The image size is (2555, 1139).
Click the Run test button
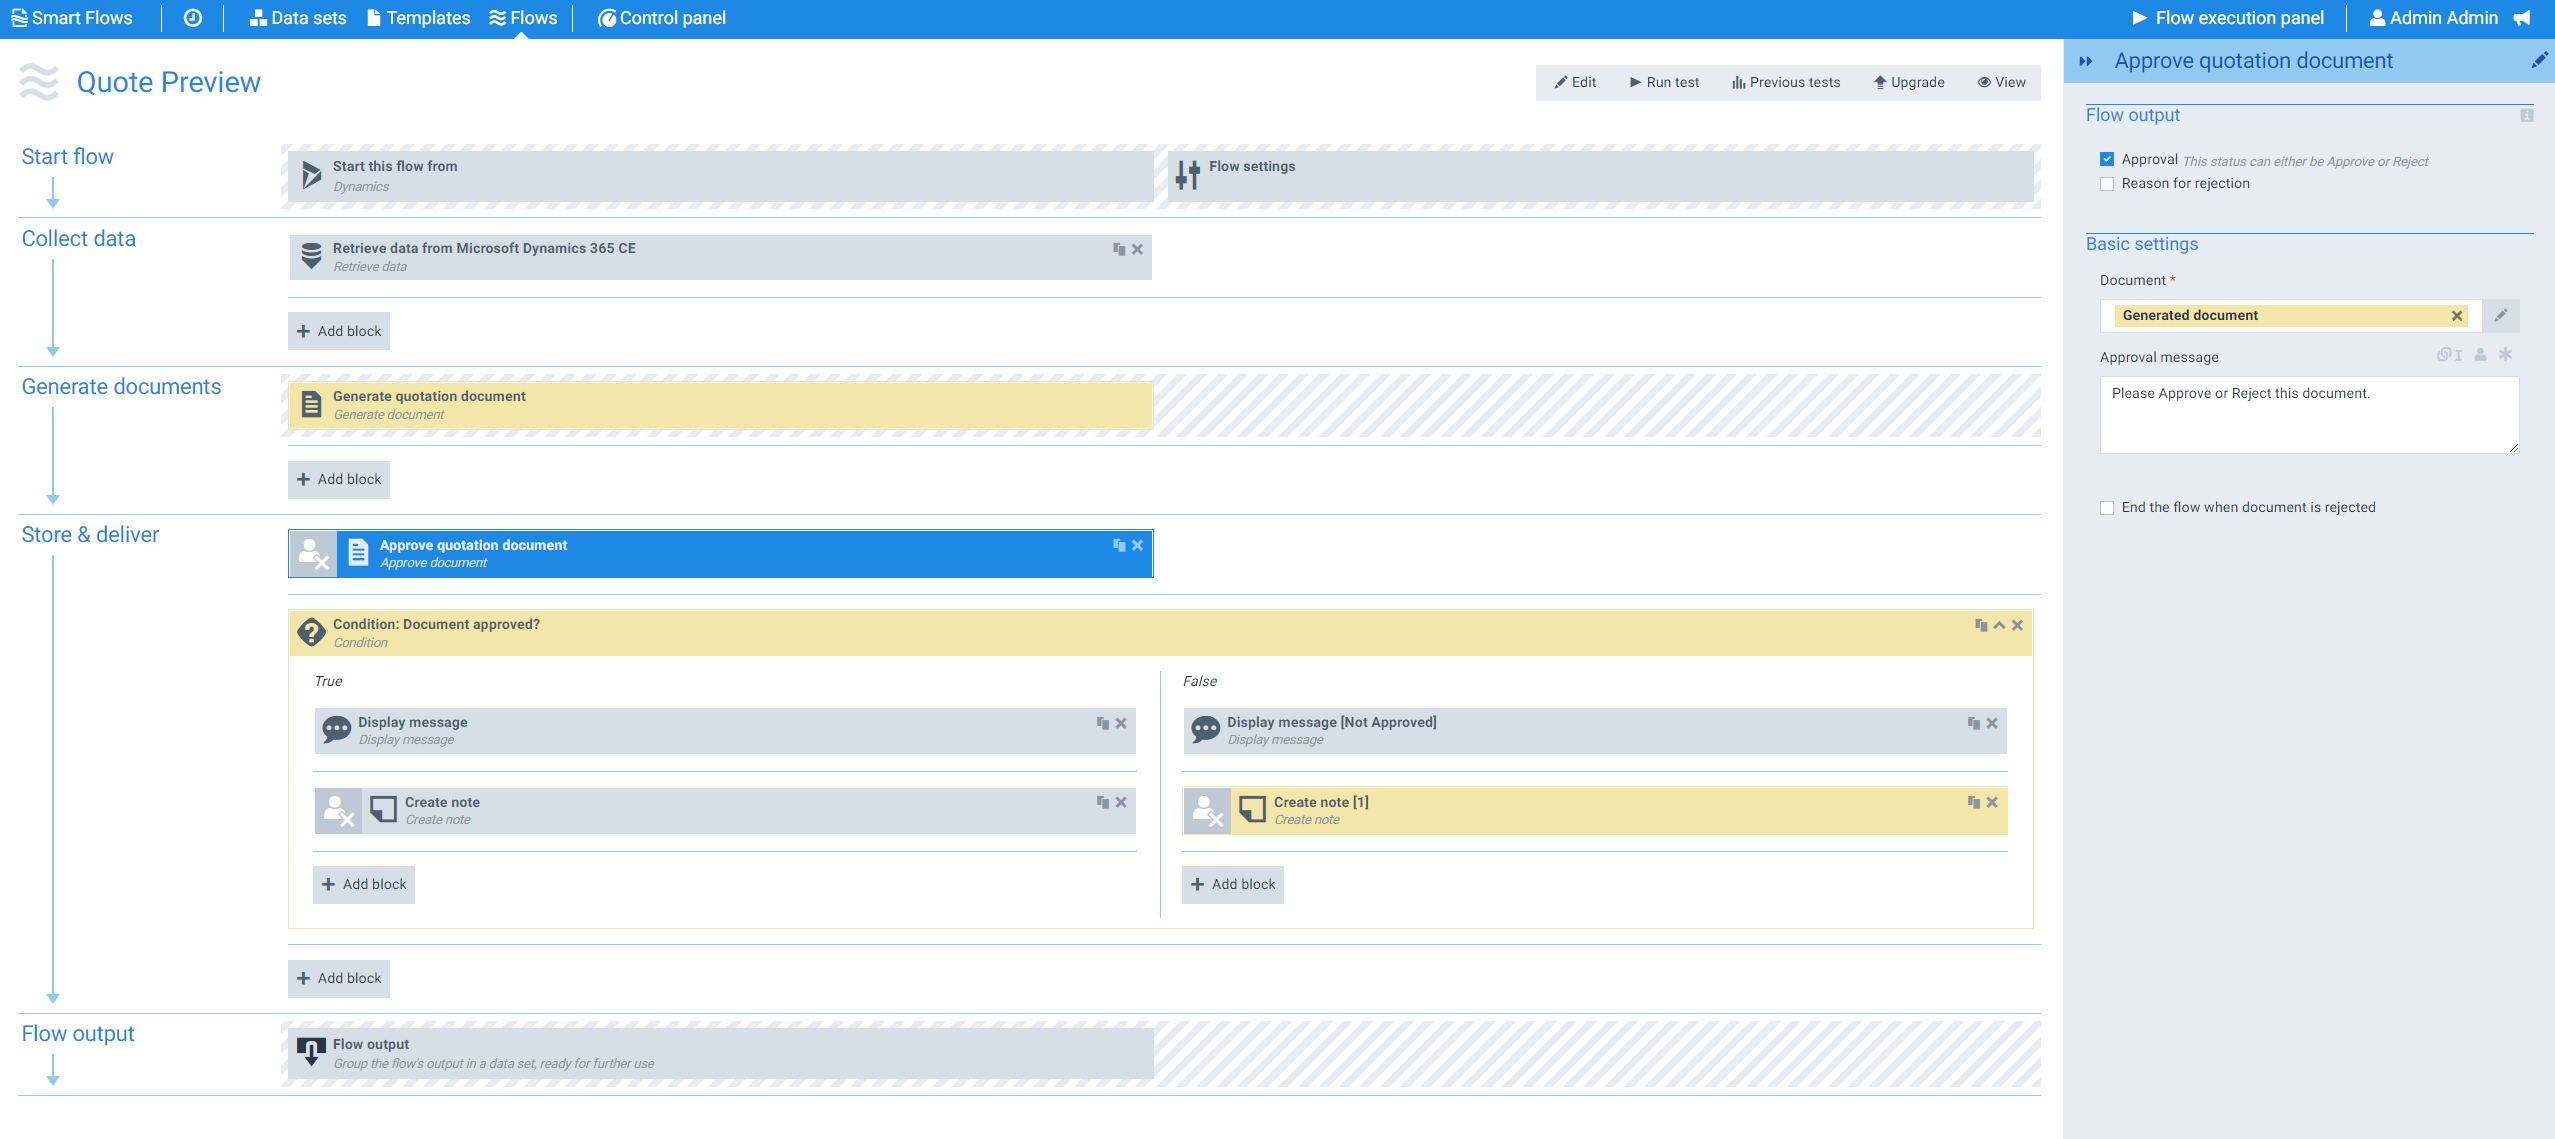(1664, 83)
